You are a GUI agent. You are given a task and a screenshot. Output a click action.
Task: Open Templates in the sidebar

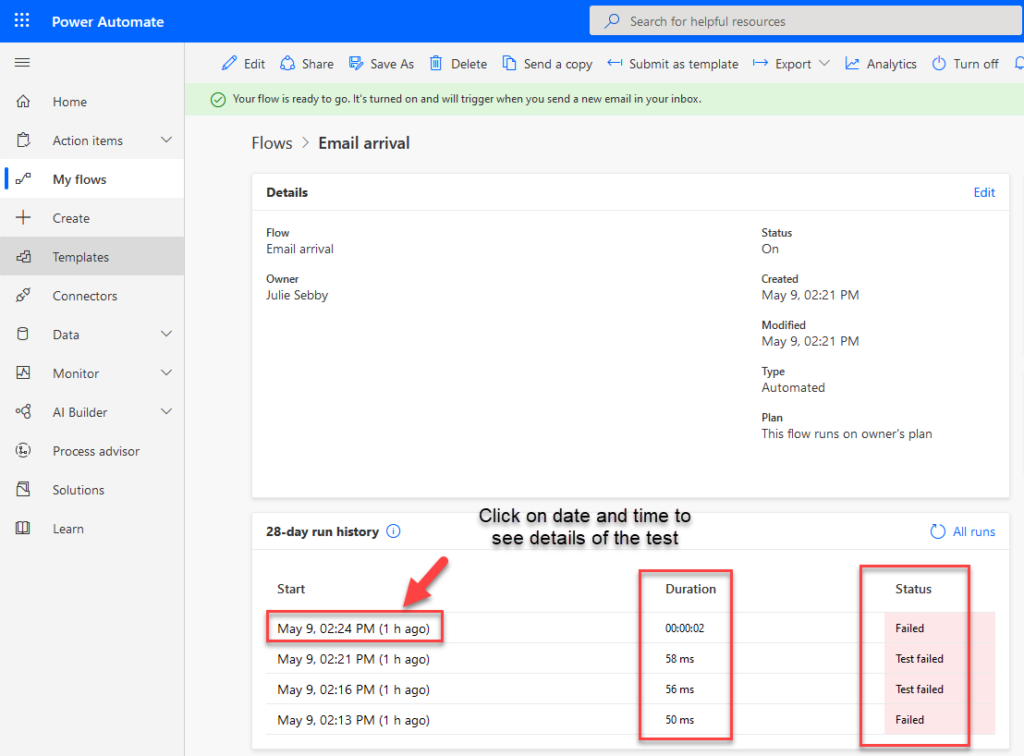point(92,257)
